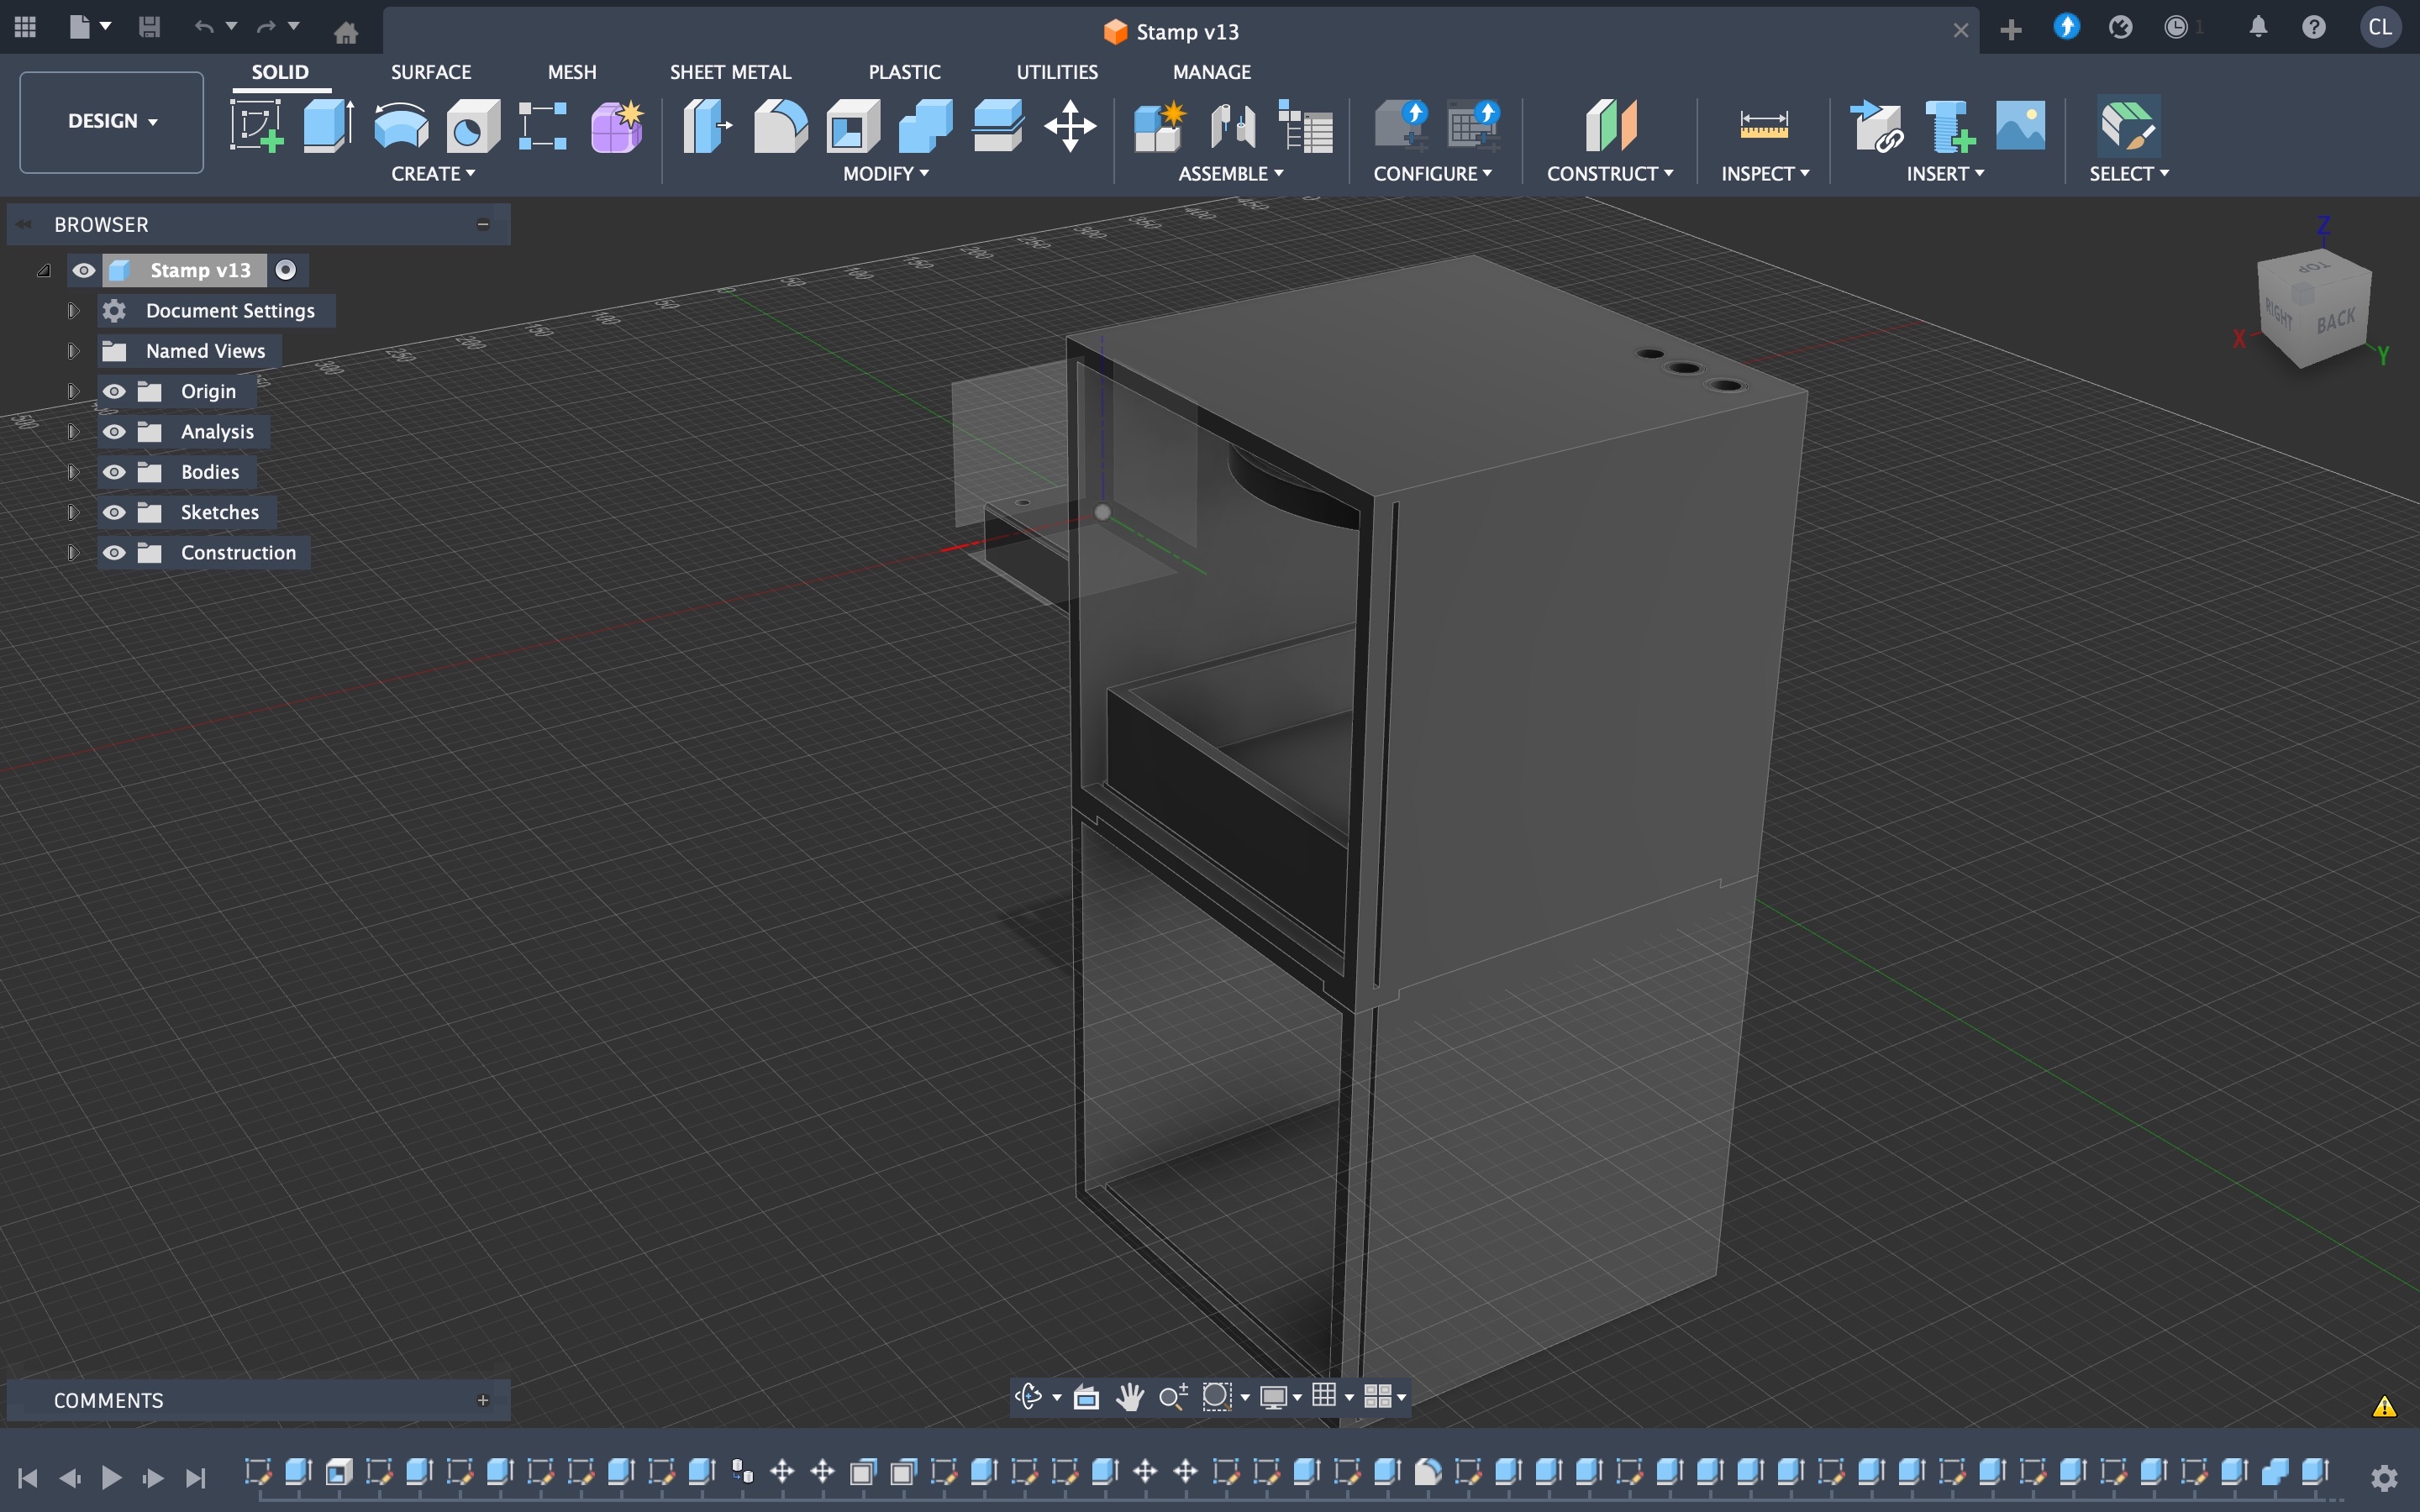Expand the Sketches folder
Screen dimensions: 2420x1512
click(x=72, y=512)
